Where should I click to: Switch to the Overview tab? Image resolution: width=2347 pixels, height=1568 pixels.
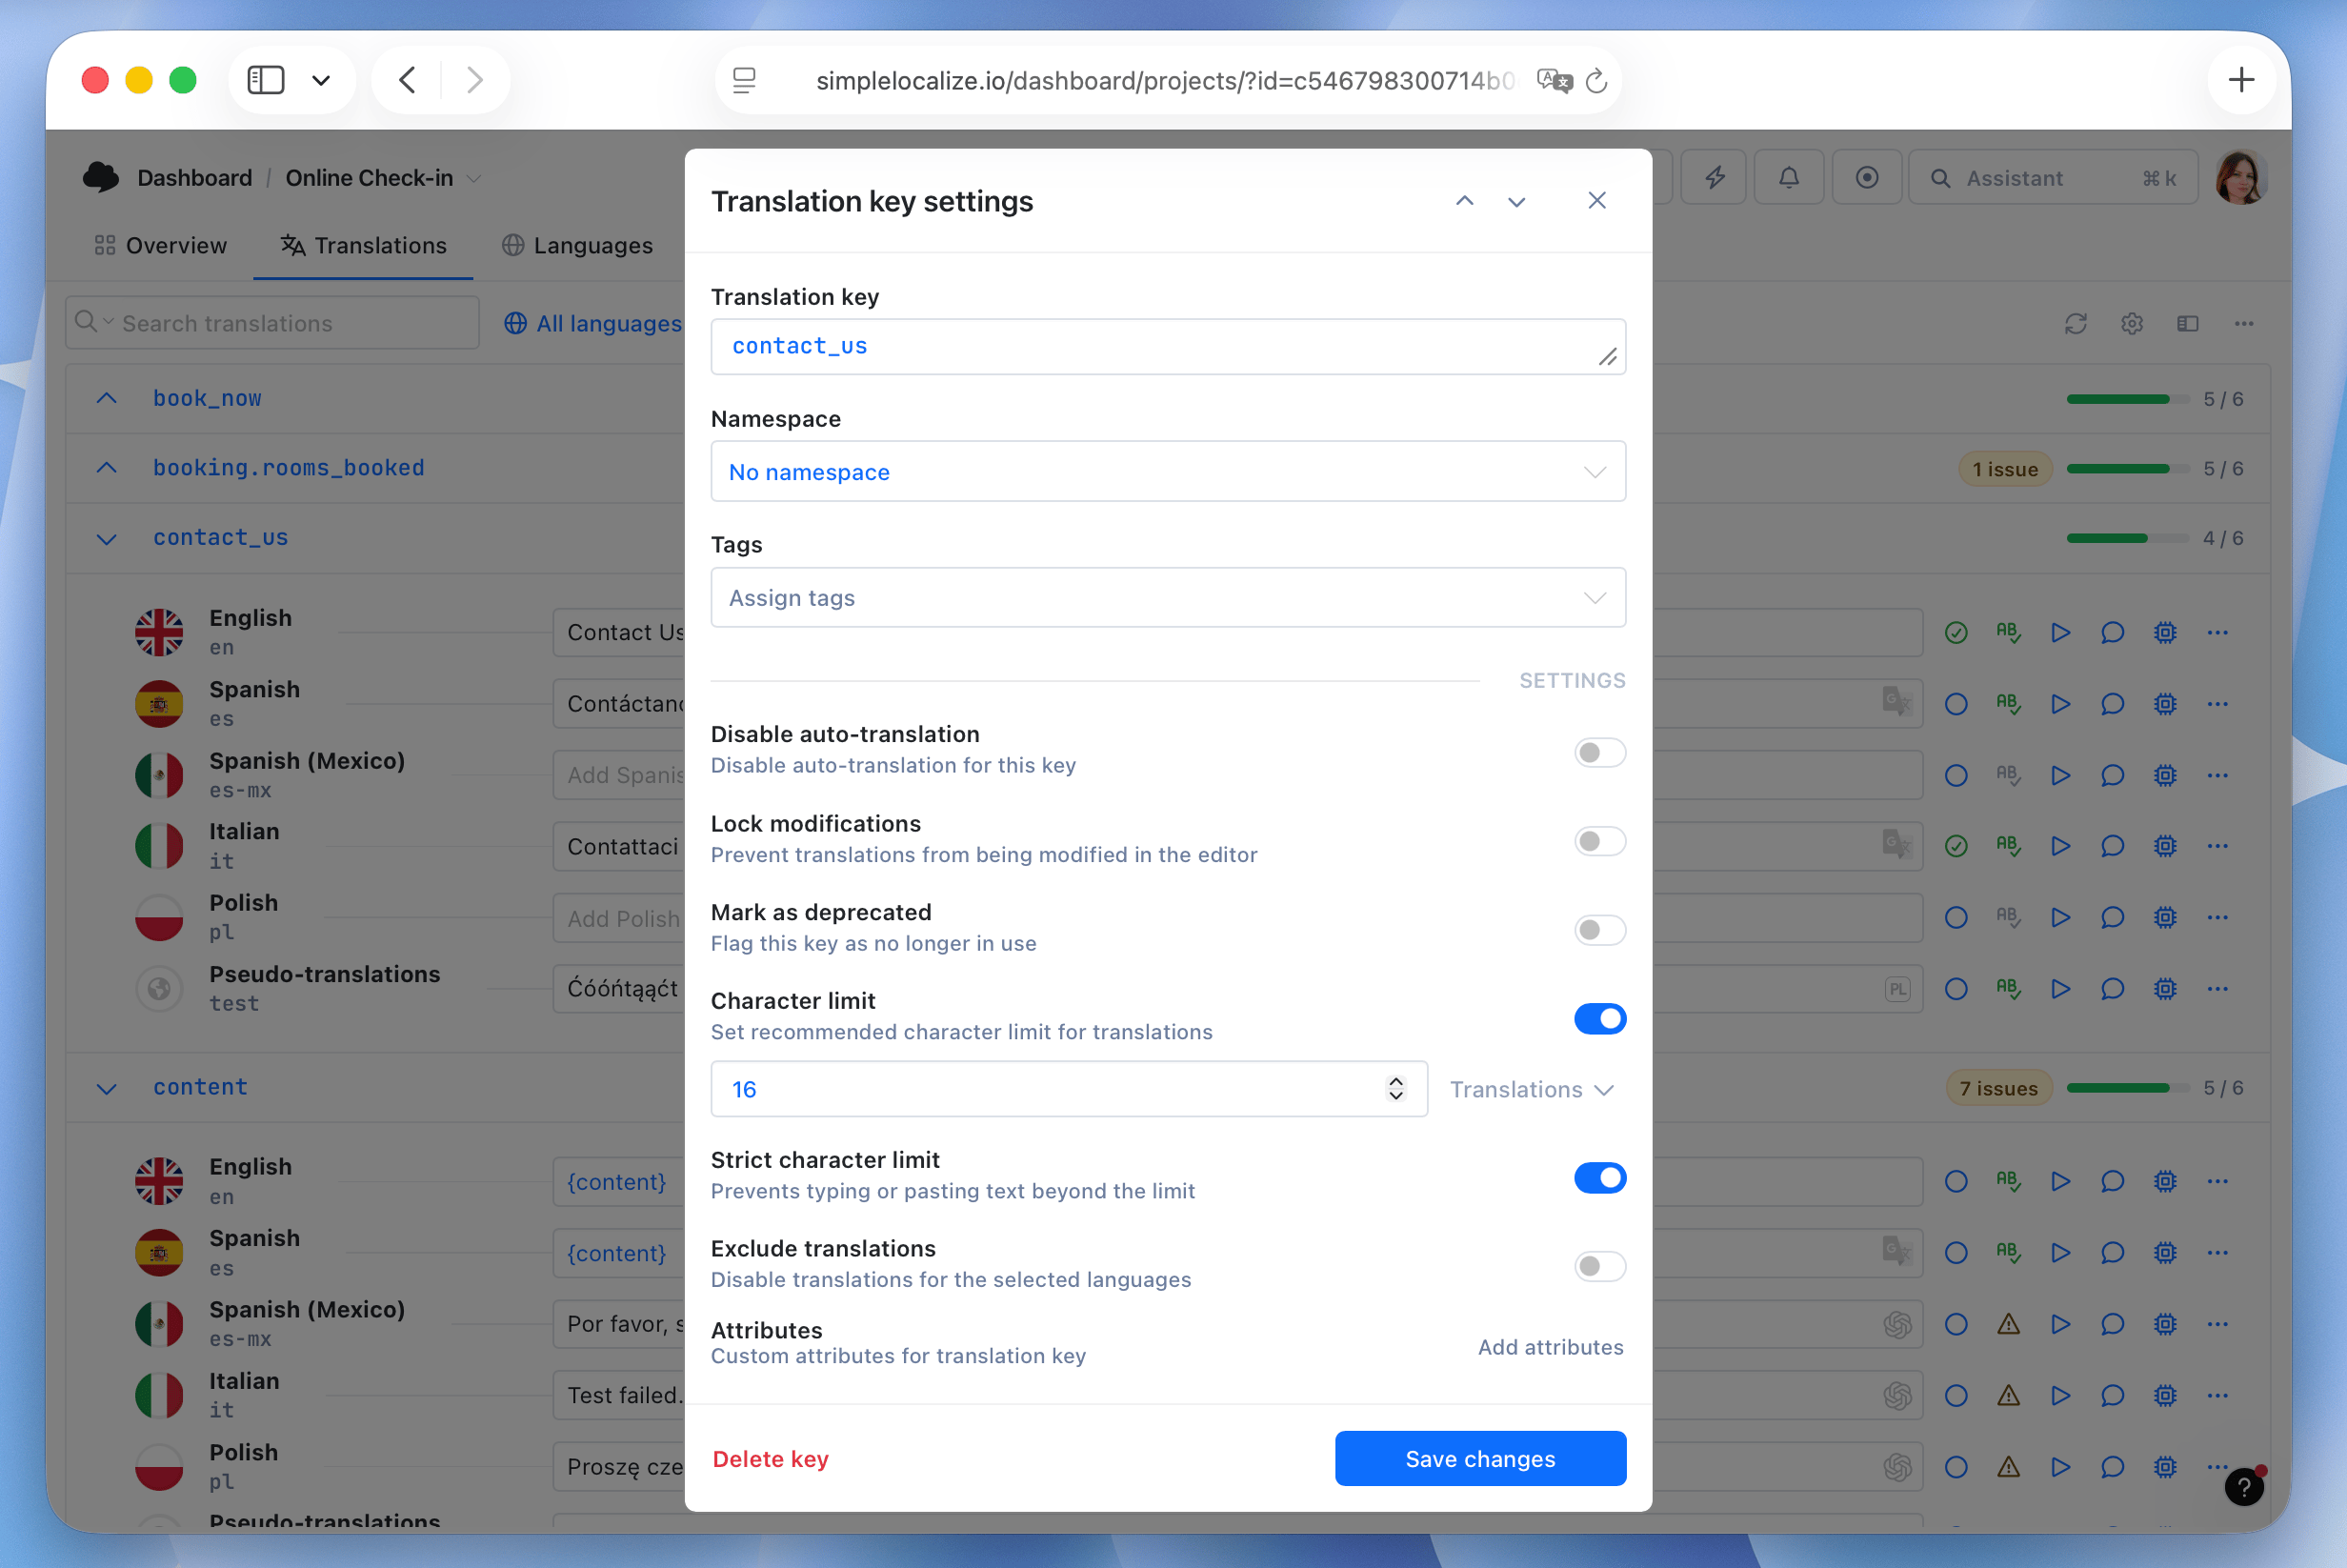[x=160, y=245]
